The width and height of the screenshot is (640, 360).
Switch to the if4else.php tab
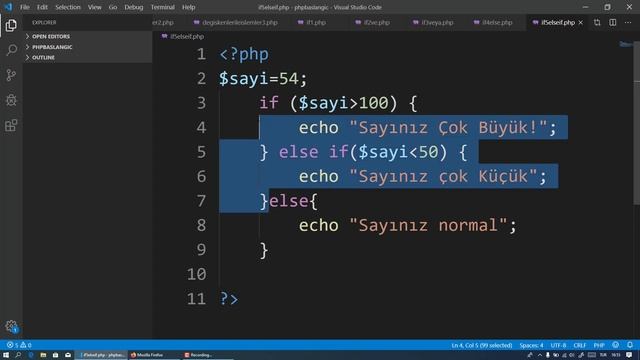pos(493,22)
